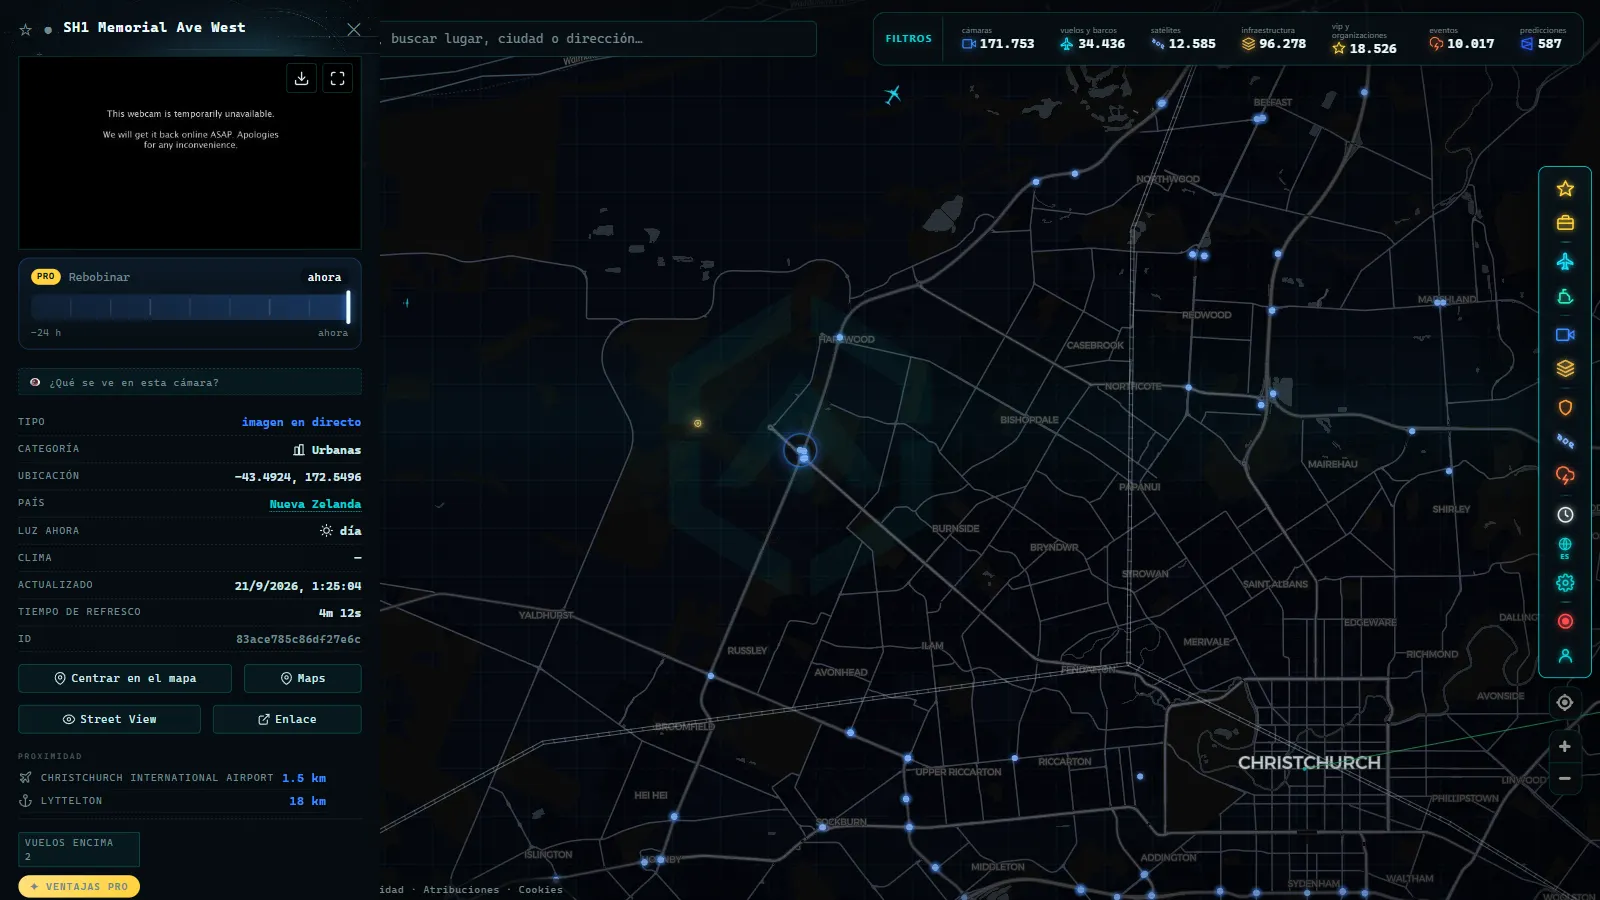
Task: Change language via the ES globe icon
Action: tap(1565, 548)
